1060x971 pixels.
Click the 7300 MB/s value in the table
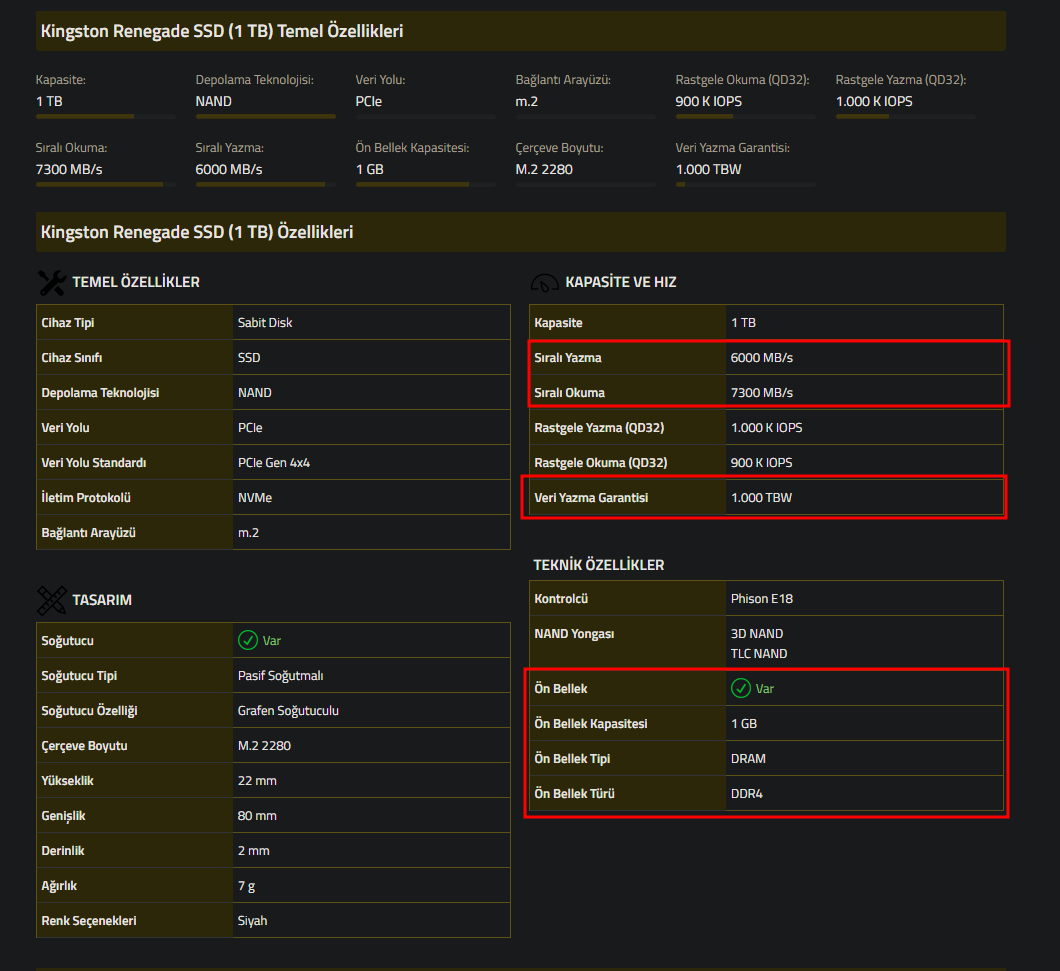point(762,393)
